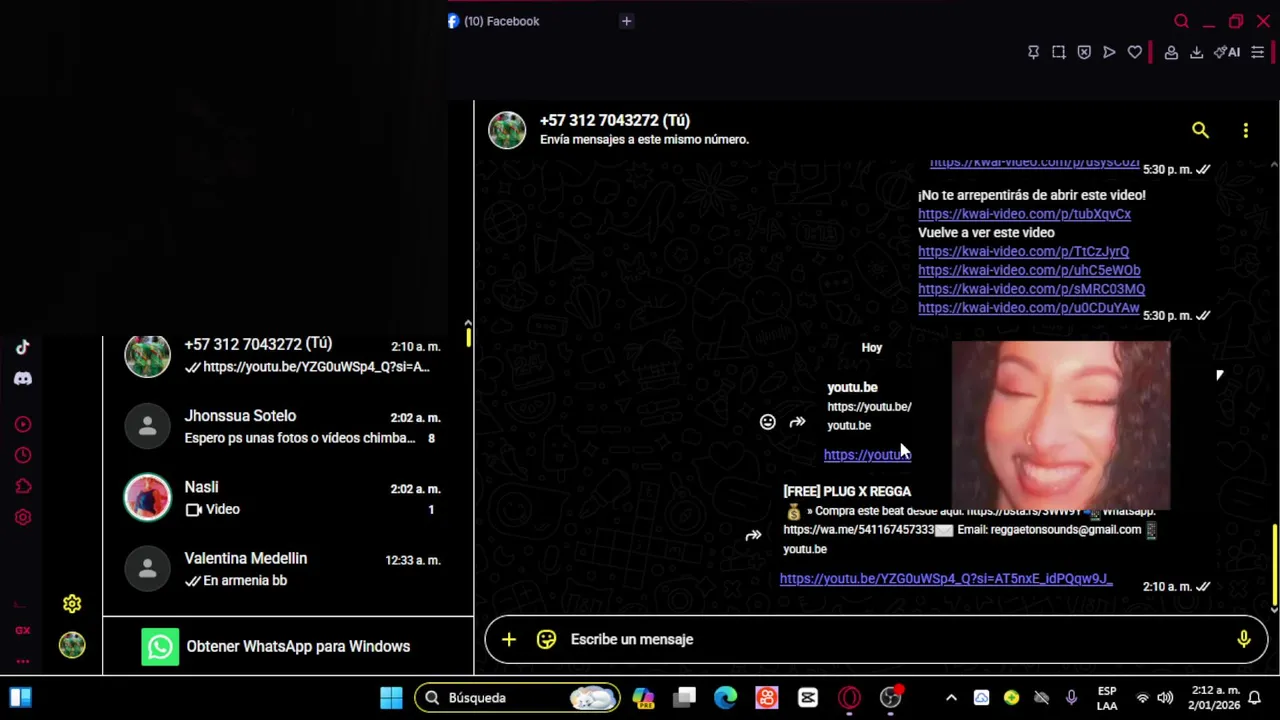Open kwai-video.com/p/TtCzJyrQ link
The width and height of the screenshot is (1280, 720).
pos(1023,252)
